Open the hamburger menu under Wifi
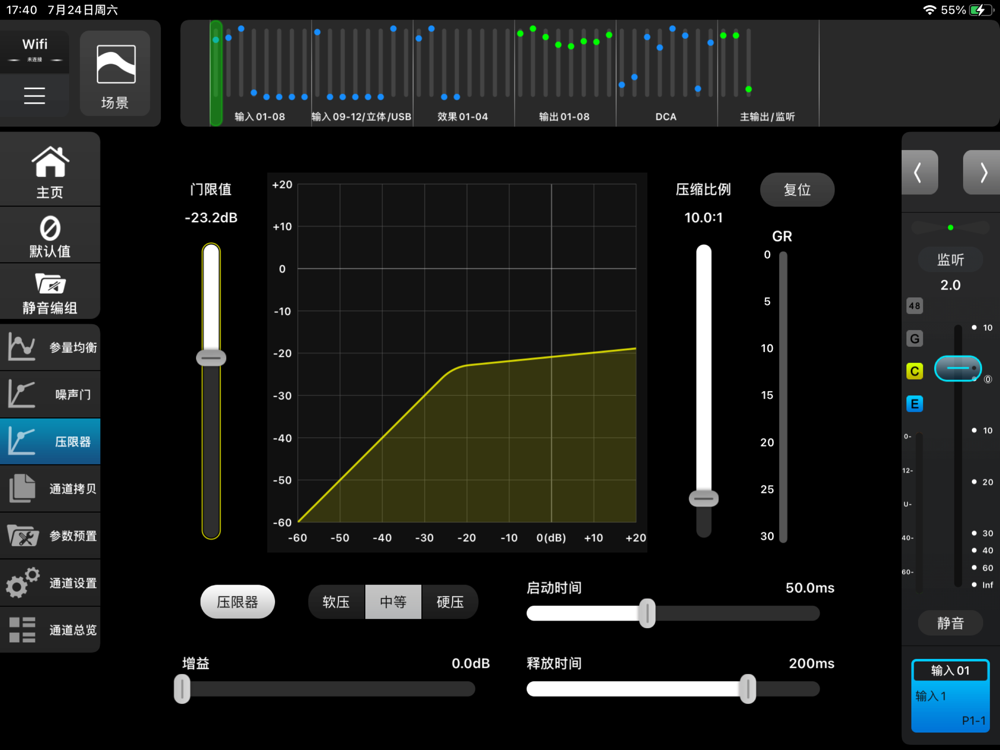This screenshot has width=1000, height=750. tap(35, 96)
